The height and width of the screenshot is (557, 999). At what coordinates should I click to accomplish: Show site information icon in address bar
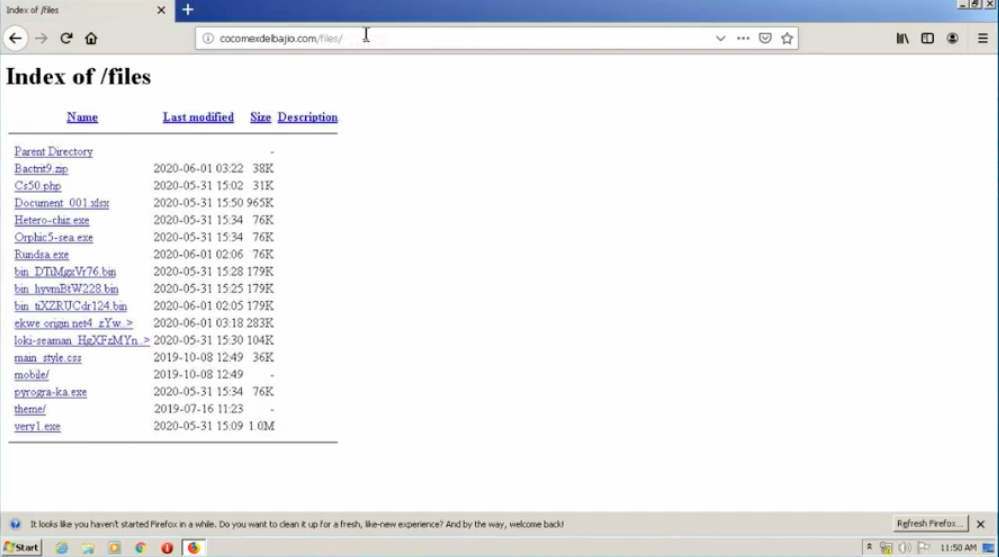pyautogui.click(x=208, y=38)
